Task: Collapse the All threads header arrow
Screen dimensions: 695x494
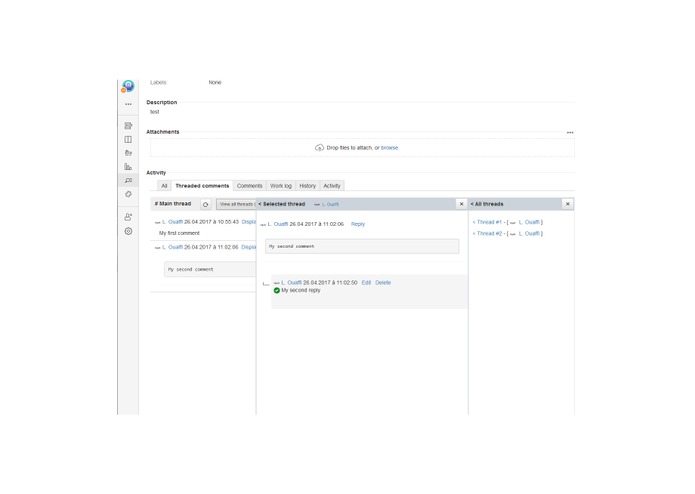Action: coord(472,204)
